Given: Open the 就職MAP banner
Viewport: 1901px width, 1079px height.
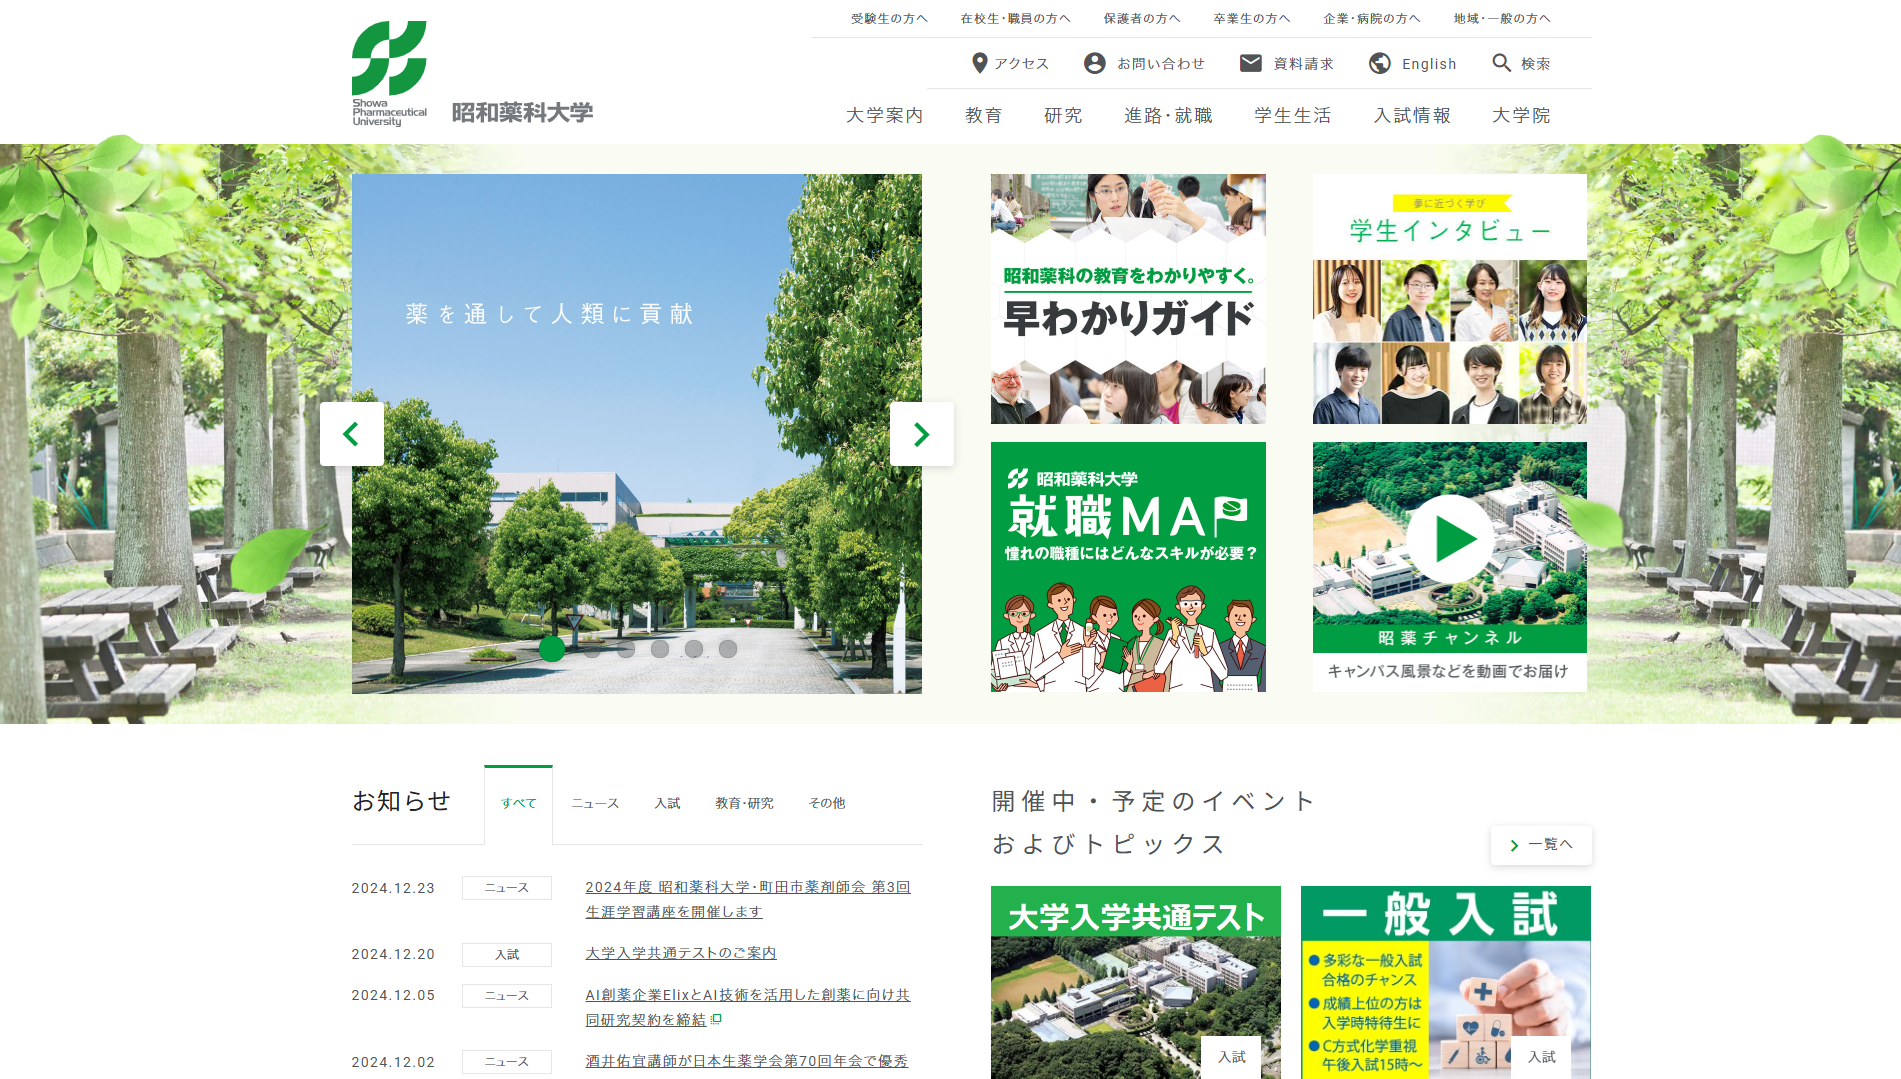Looking at the screenshot, I should (x=1128, y=567).
